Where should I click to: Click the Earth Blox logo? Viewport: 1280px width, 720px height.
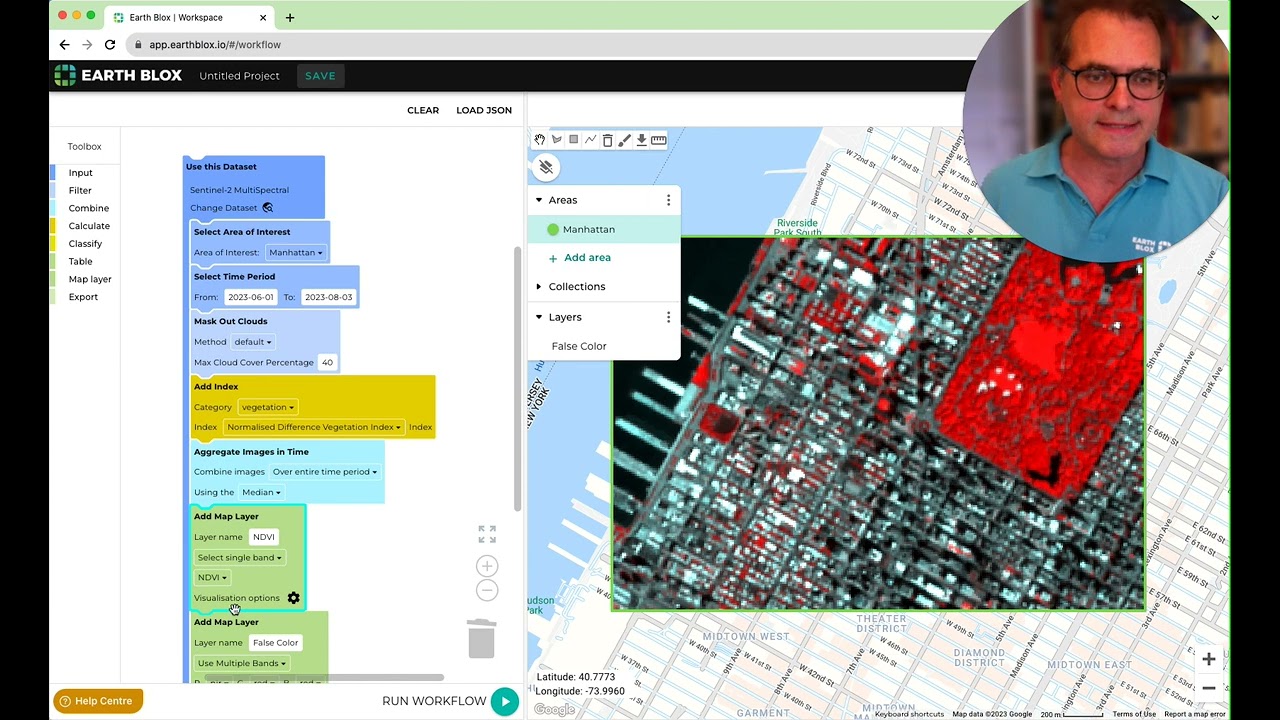(x=119, y=76)
